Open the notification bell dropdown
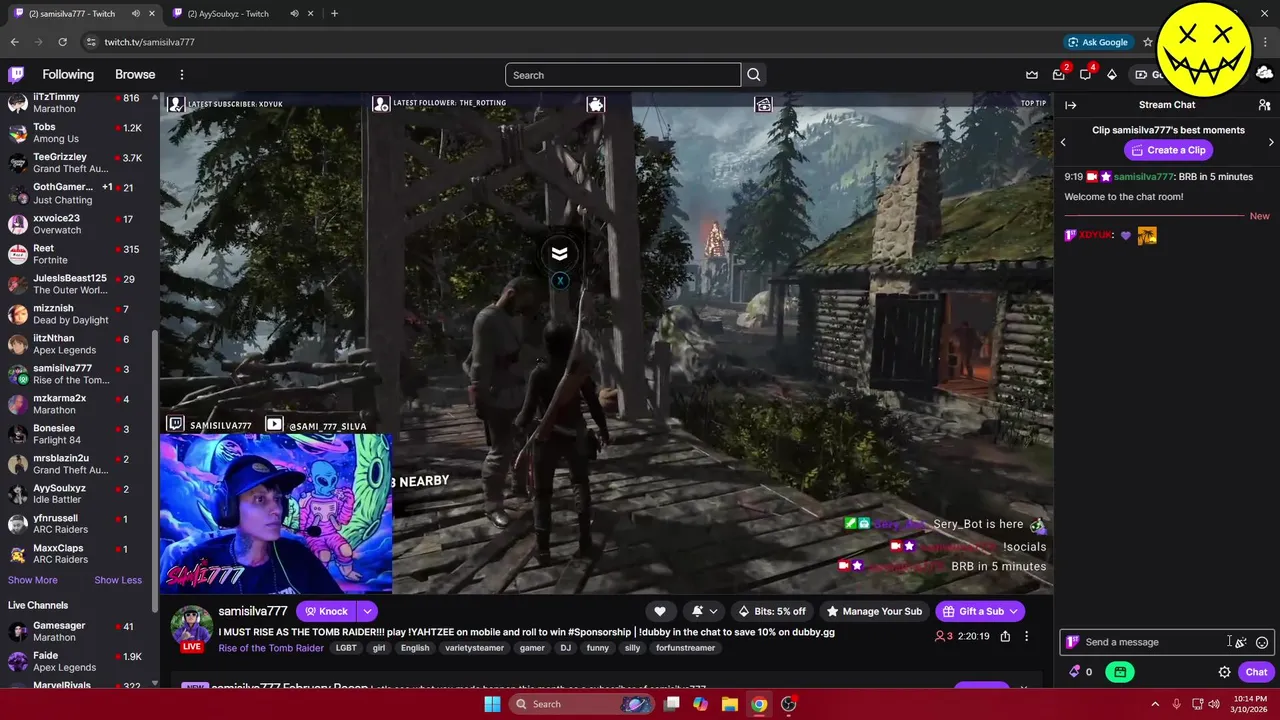 point(703,611)
